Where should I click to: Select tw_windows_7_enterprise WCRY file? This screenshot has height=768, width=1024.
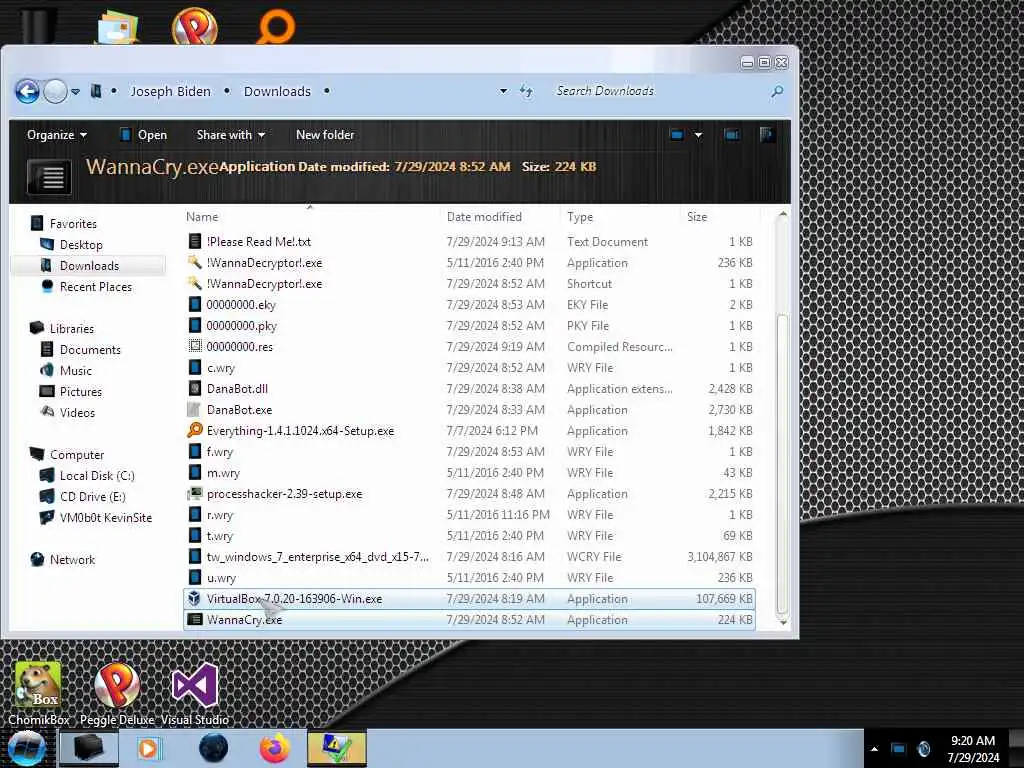(317, 557)
